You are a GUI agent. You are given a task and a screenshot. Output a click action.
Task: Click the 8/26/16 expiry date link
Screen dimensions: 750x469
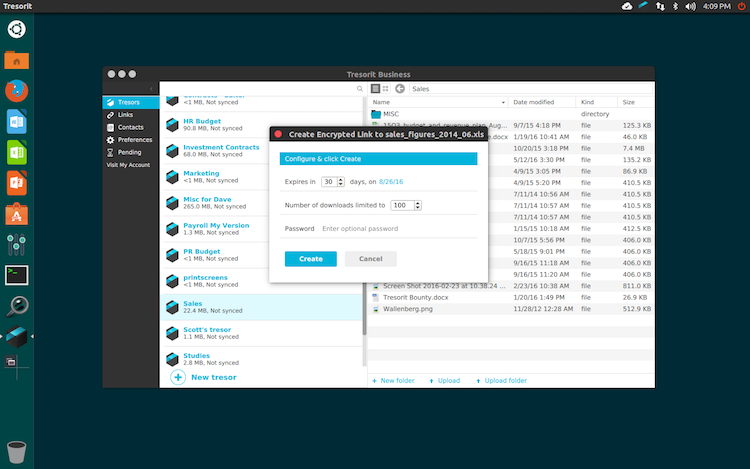[x=393, y=182]
